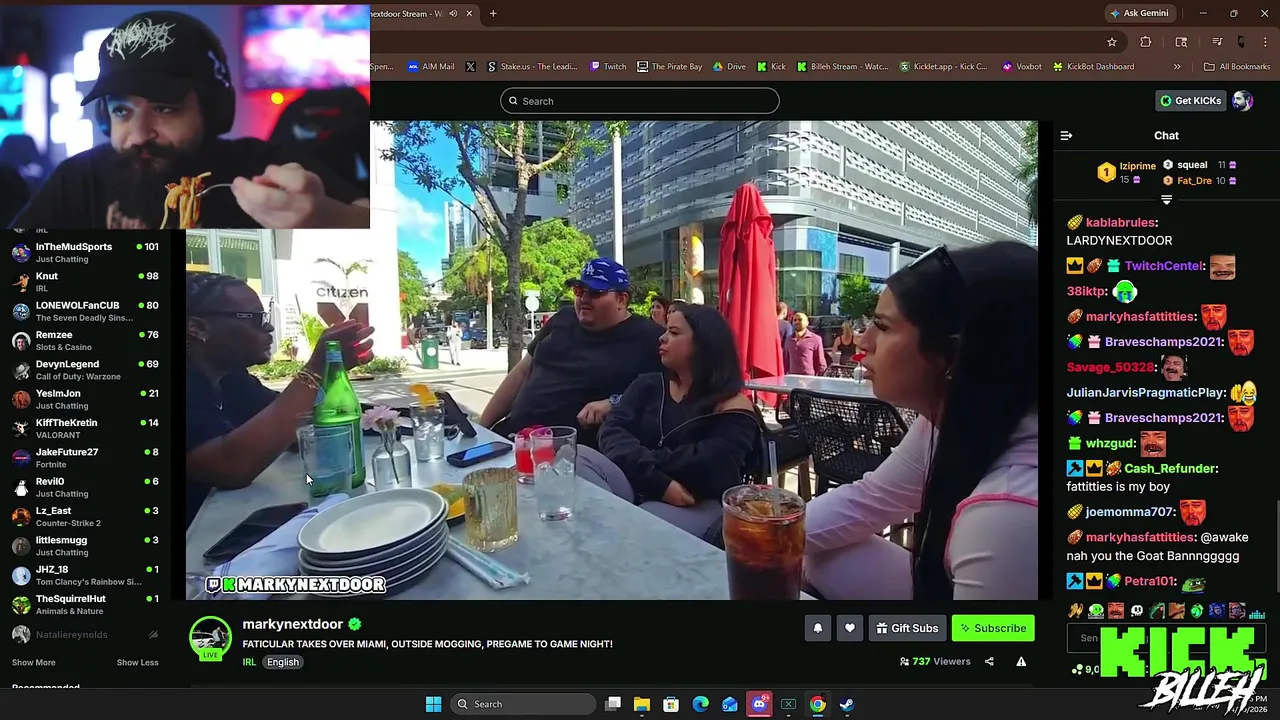1280x720 pixels.
Task: Collapse the chat panel with the arrow icon
Action: [x=1066, y=135]
